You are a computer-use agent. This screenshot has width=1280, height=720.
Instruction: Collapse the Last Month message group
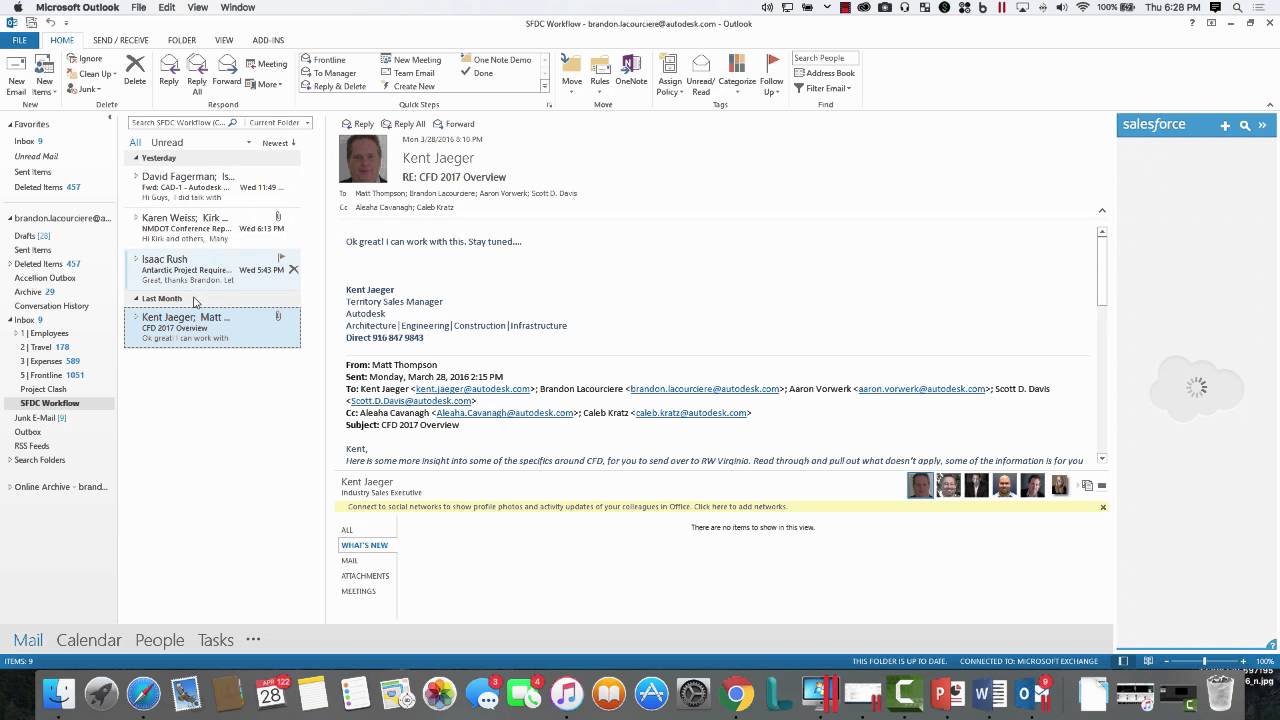point(137,299)
